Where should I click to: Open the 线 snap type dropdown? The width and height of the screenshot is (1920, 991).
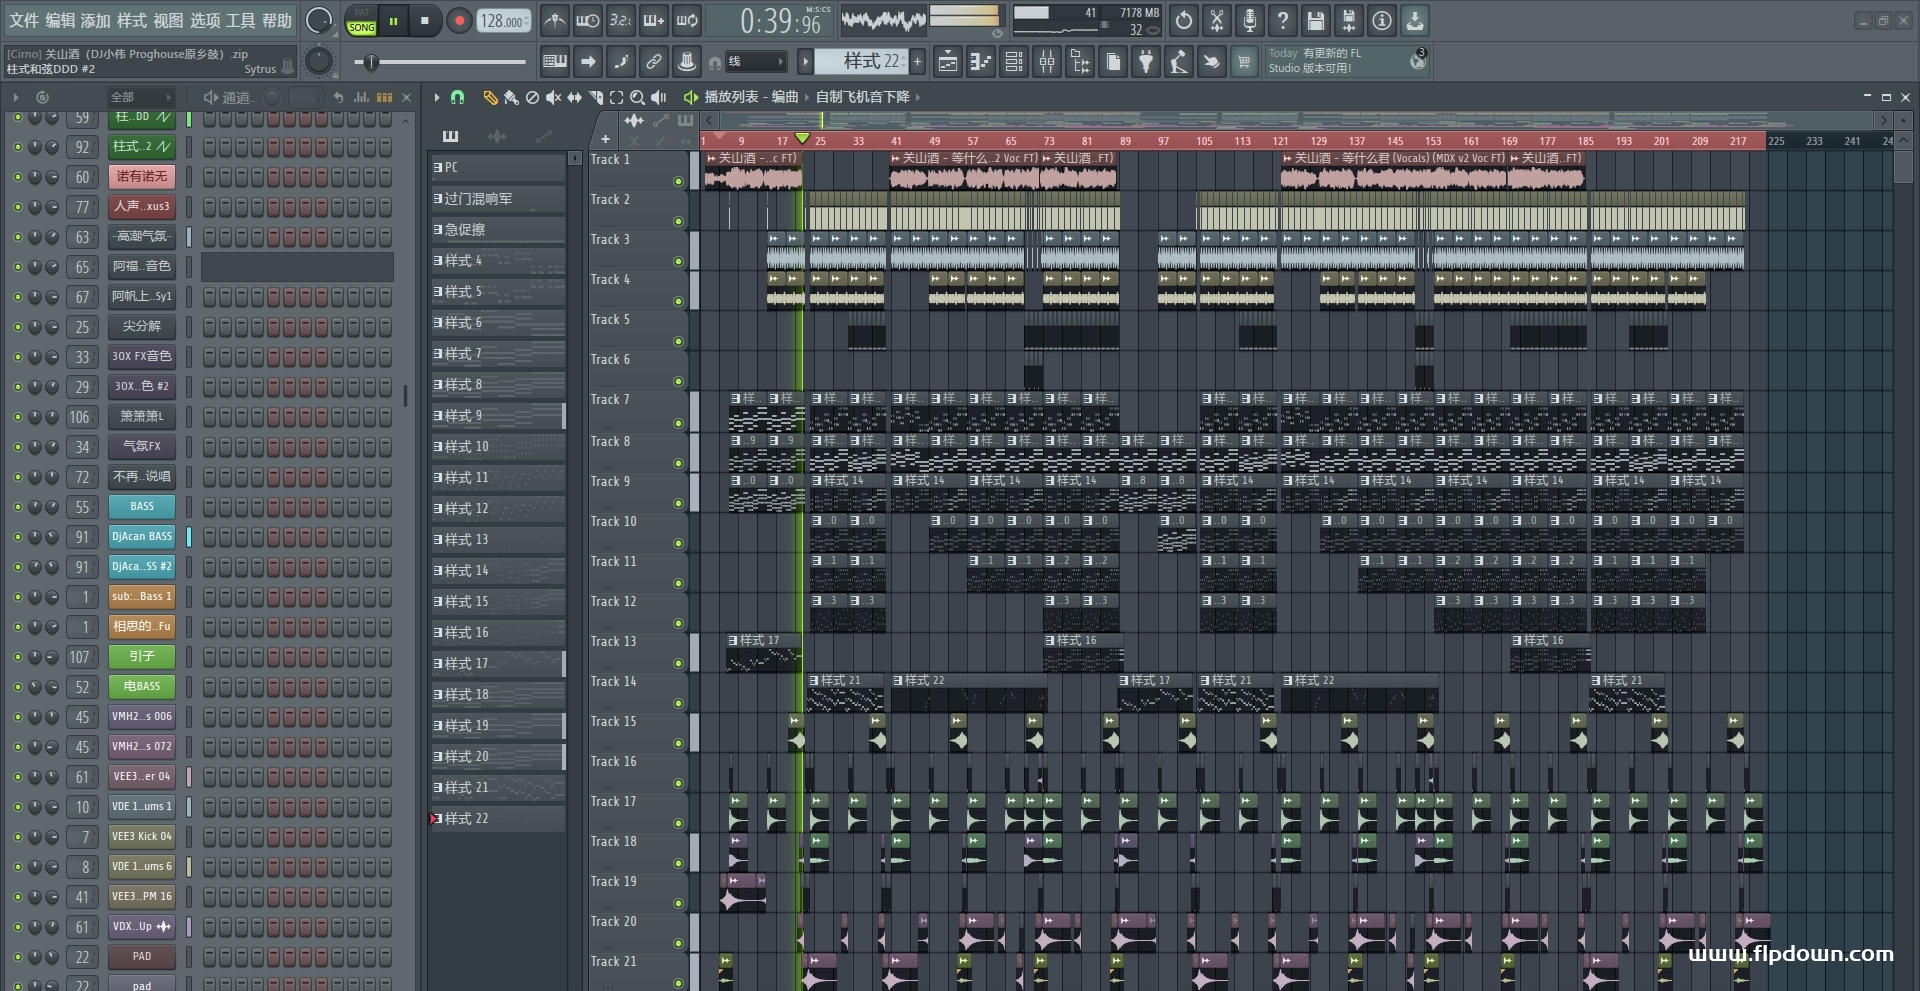[x=755, y=62]
